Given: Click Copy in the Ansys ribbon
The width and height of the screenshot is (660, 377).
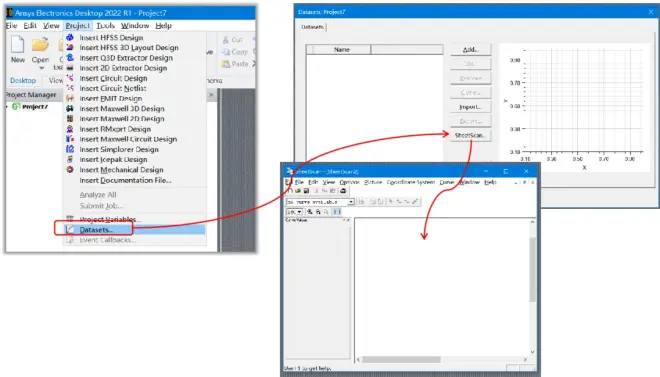Looking at the screenshot, I should (x=234, y=52).
